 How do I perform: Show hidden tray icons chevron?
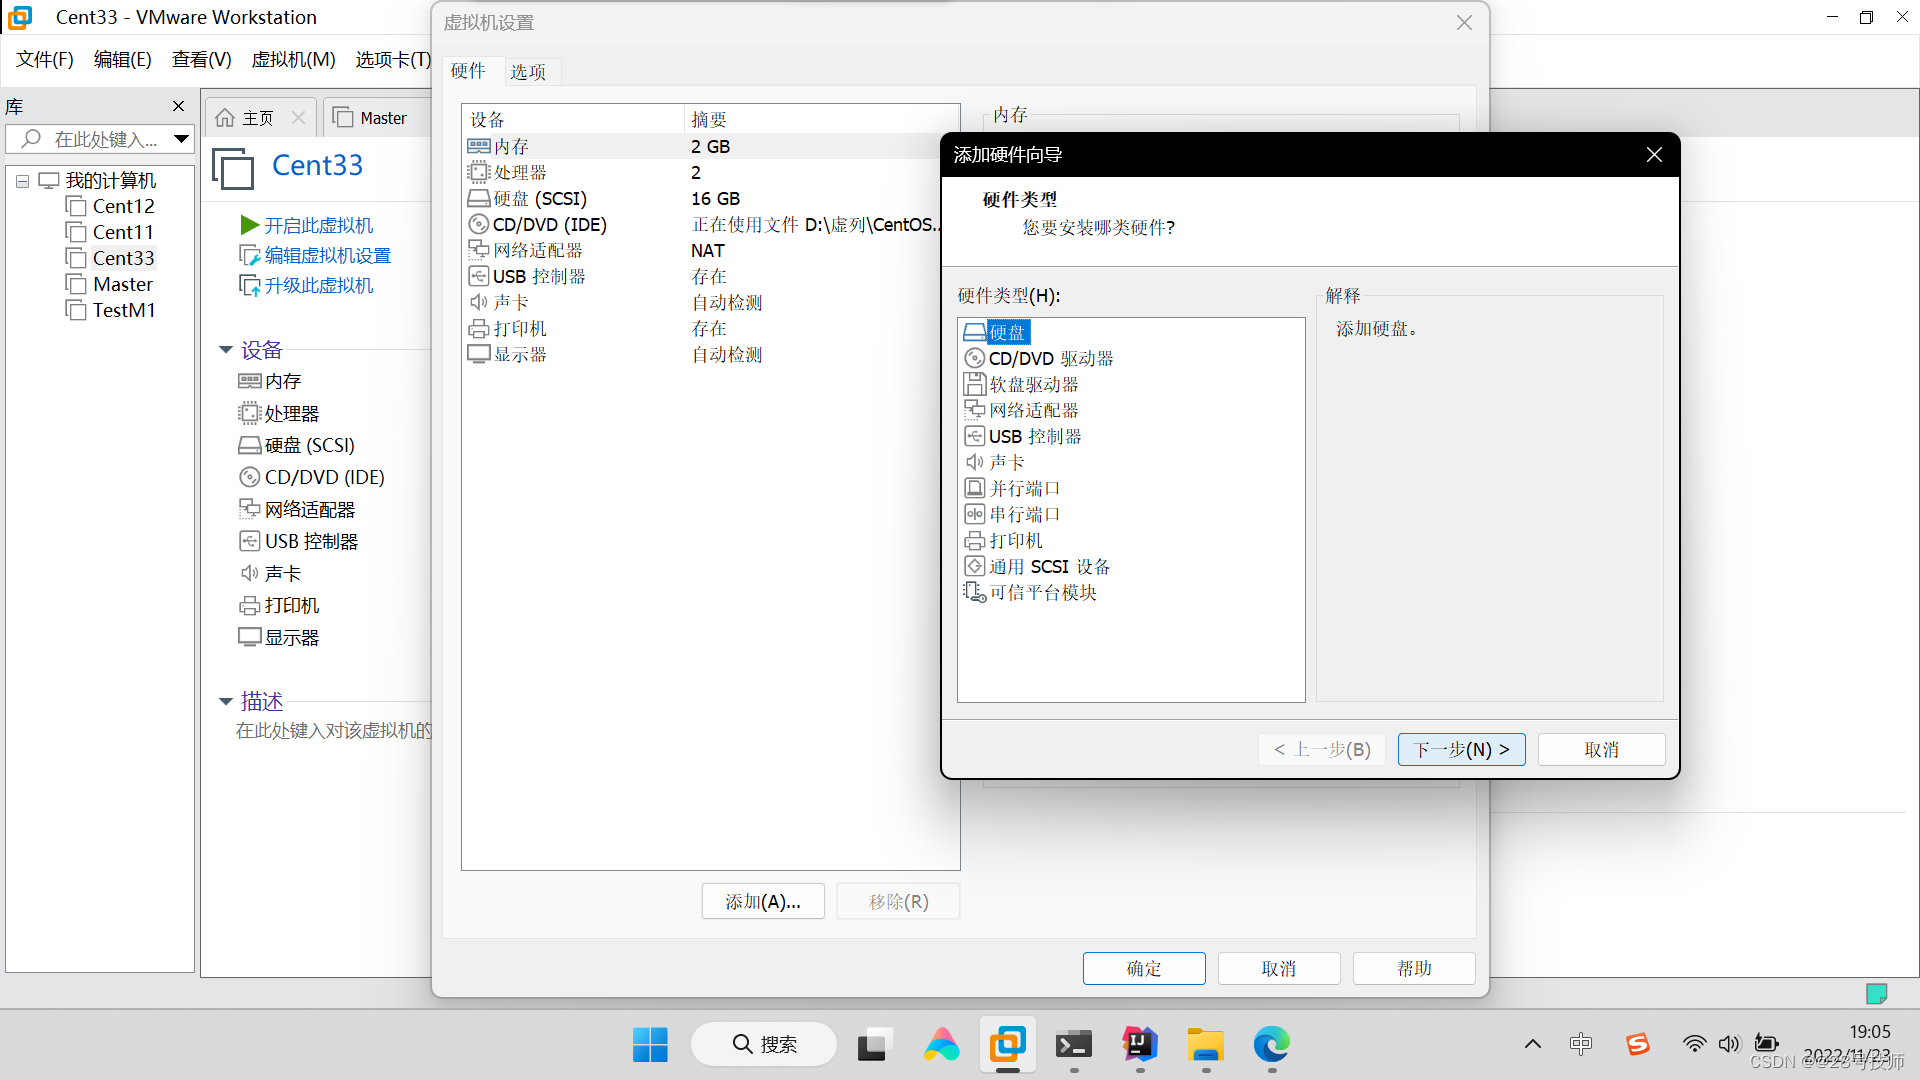(x=1532, y=1045)
